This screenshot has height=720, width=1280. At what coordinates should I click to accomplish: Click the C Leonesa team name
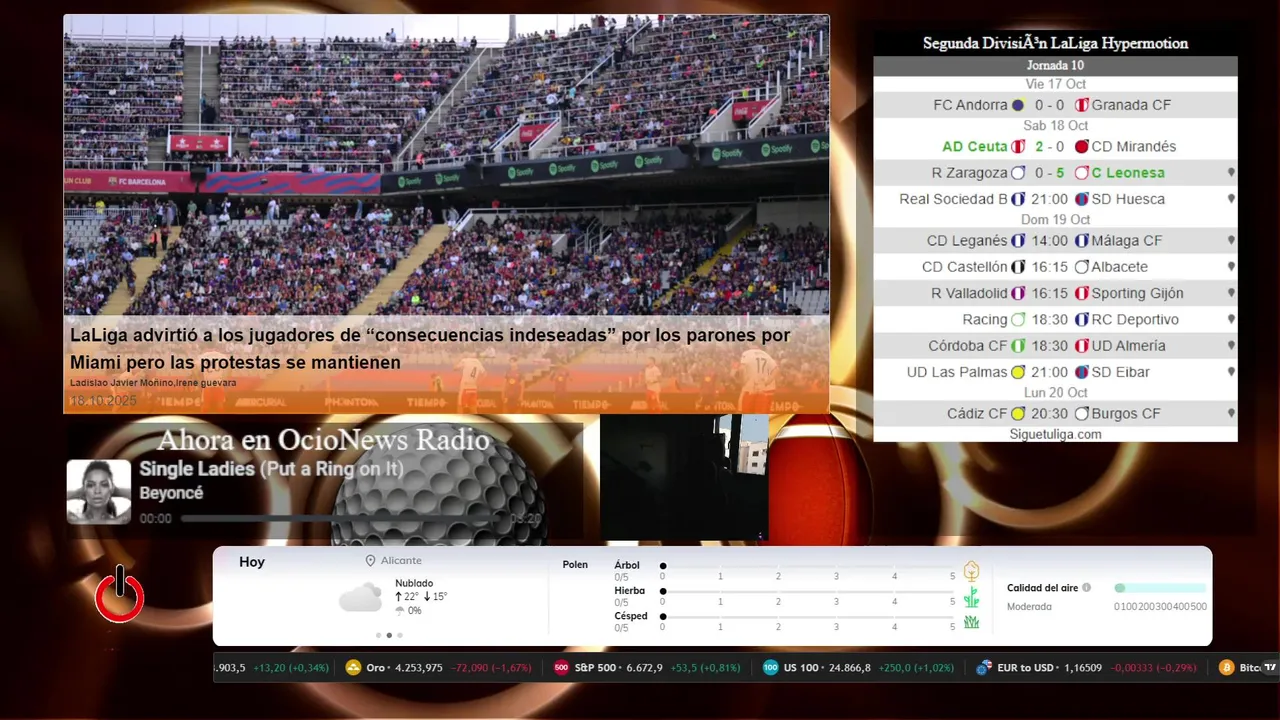click(x=1128, y=173)
